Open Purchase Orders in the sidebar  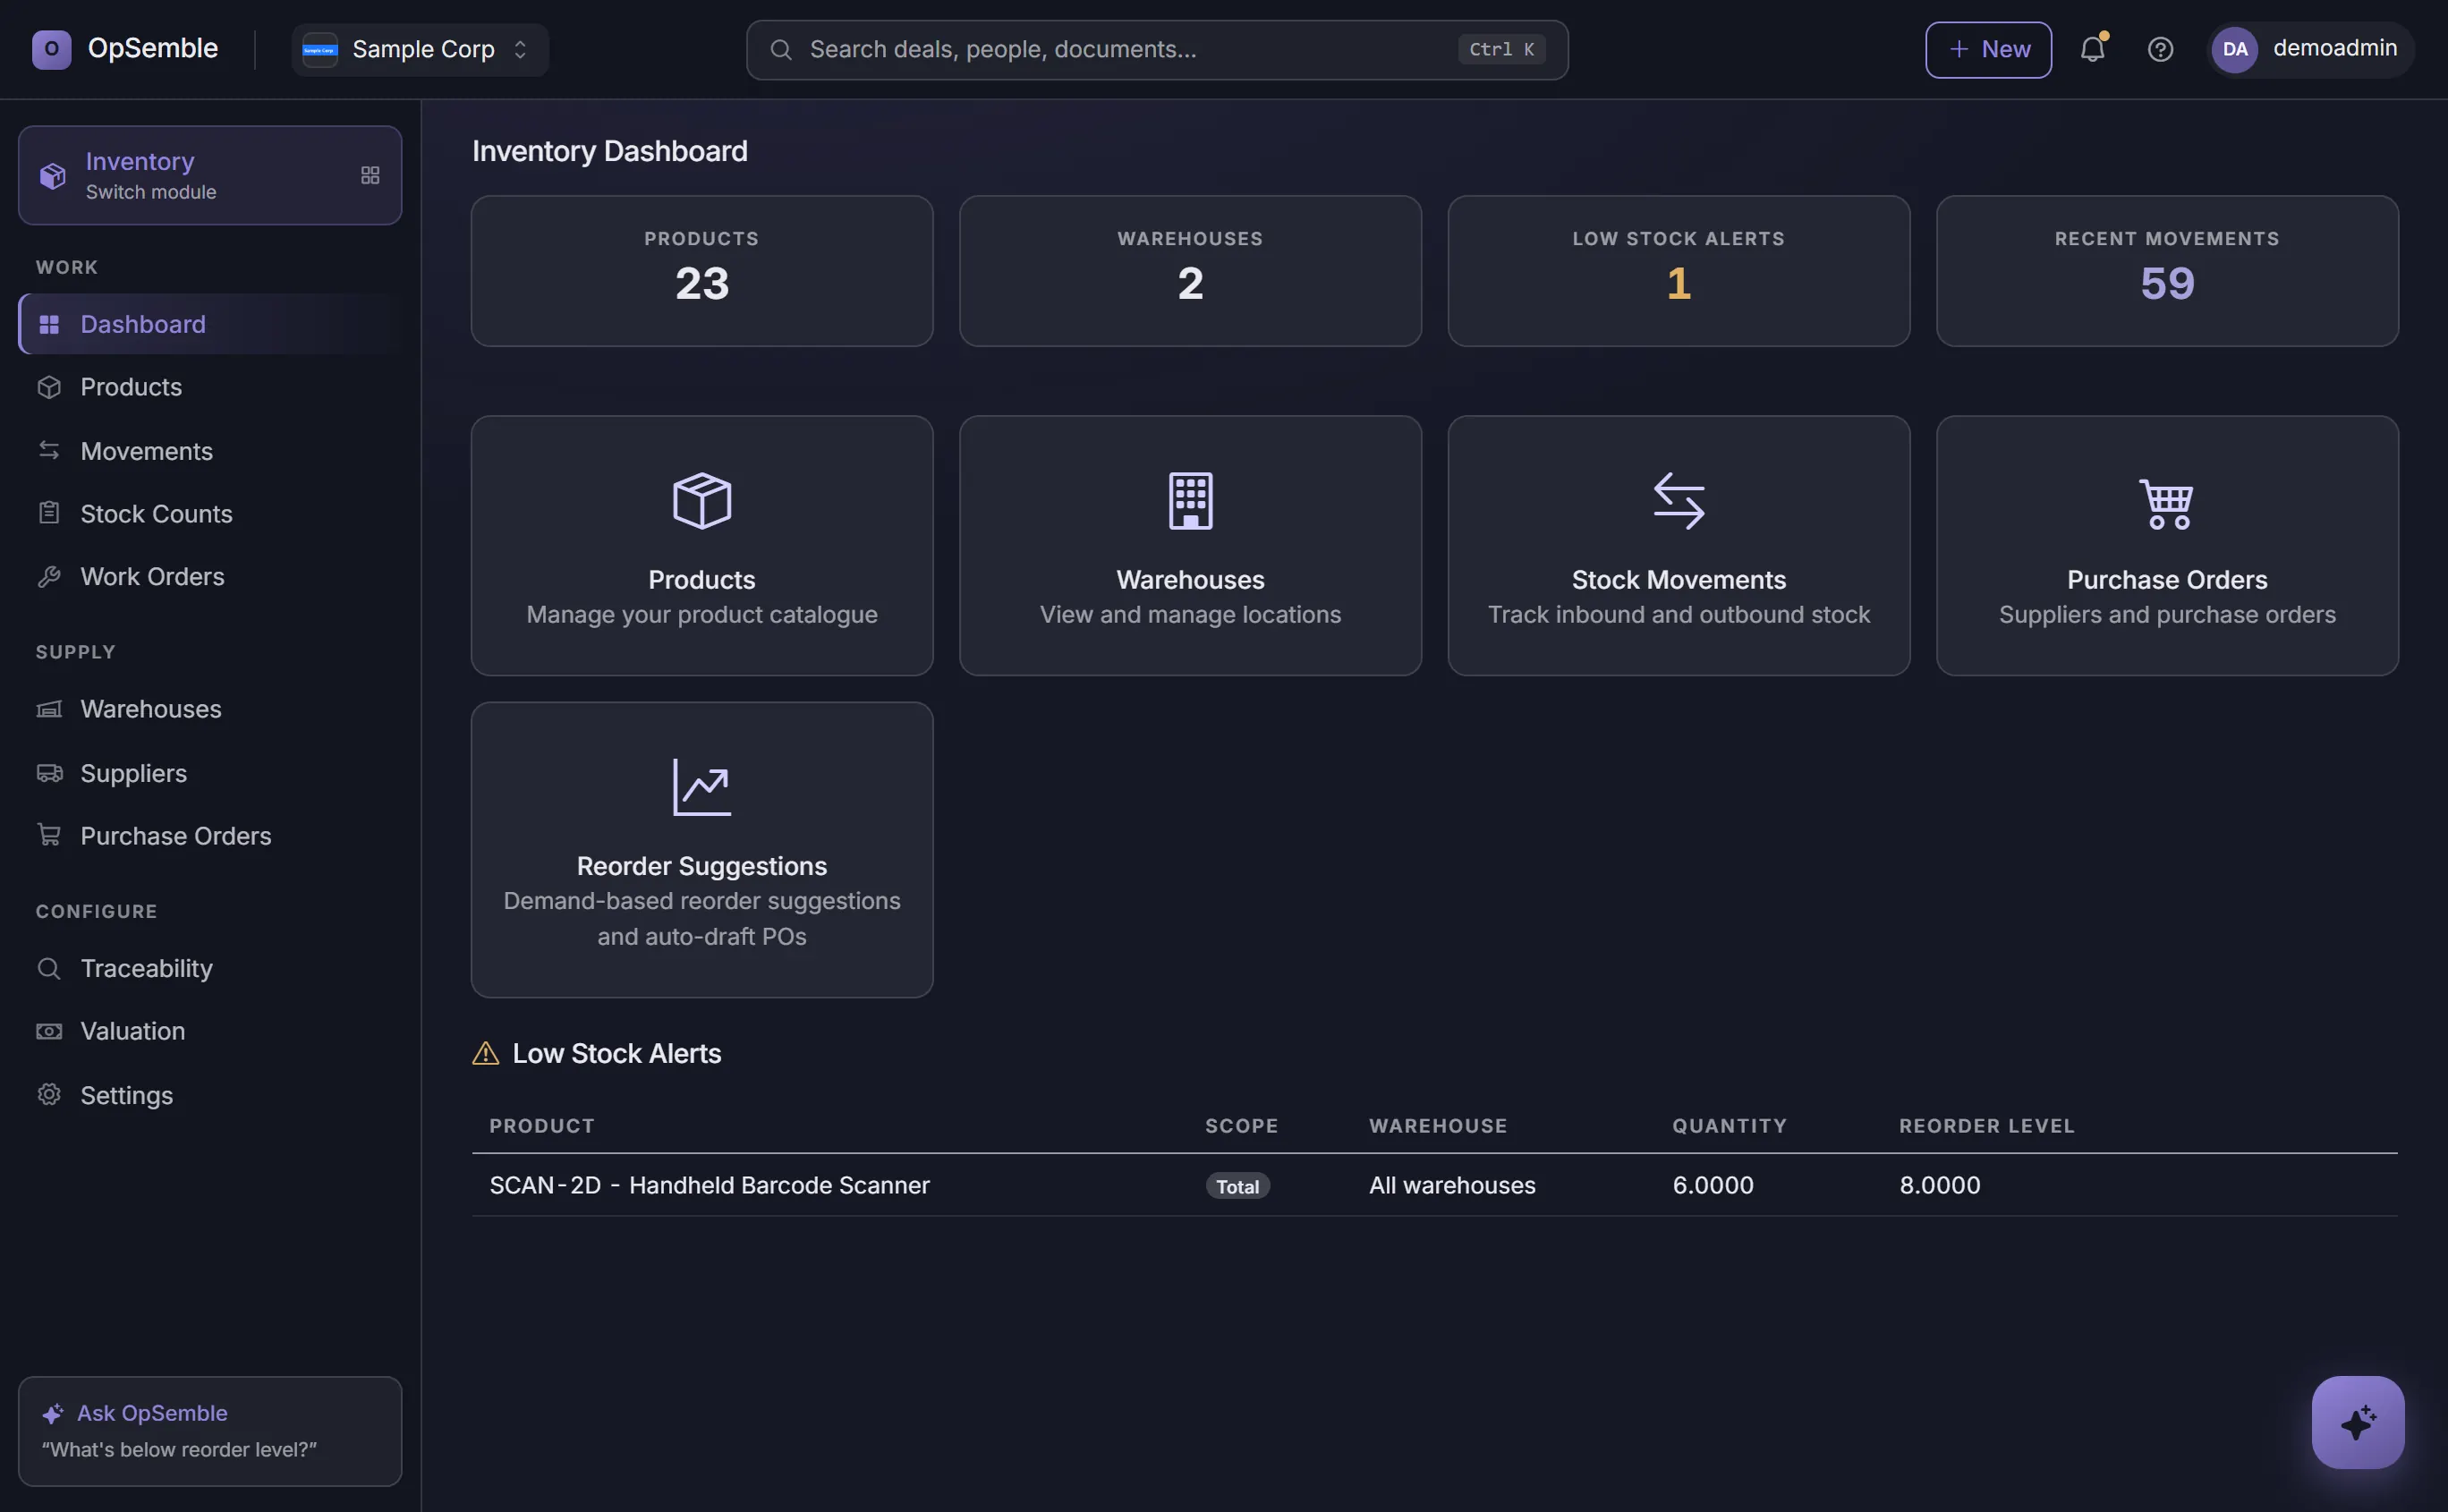[210, 836]
